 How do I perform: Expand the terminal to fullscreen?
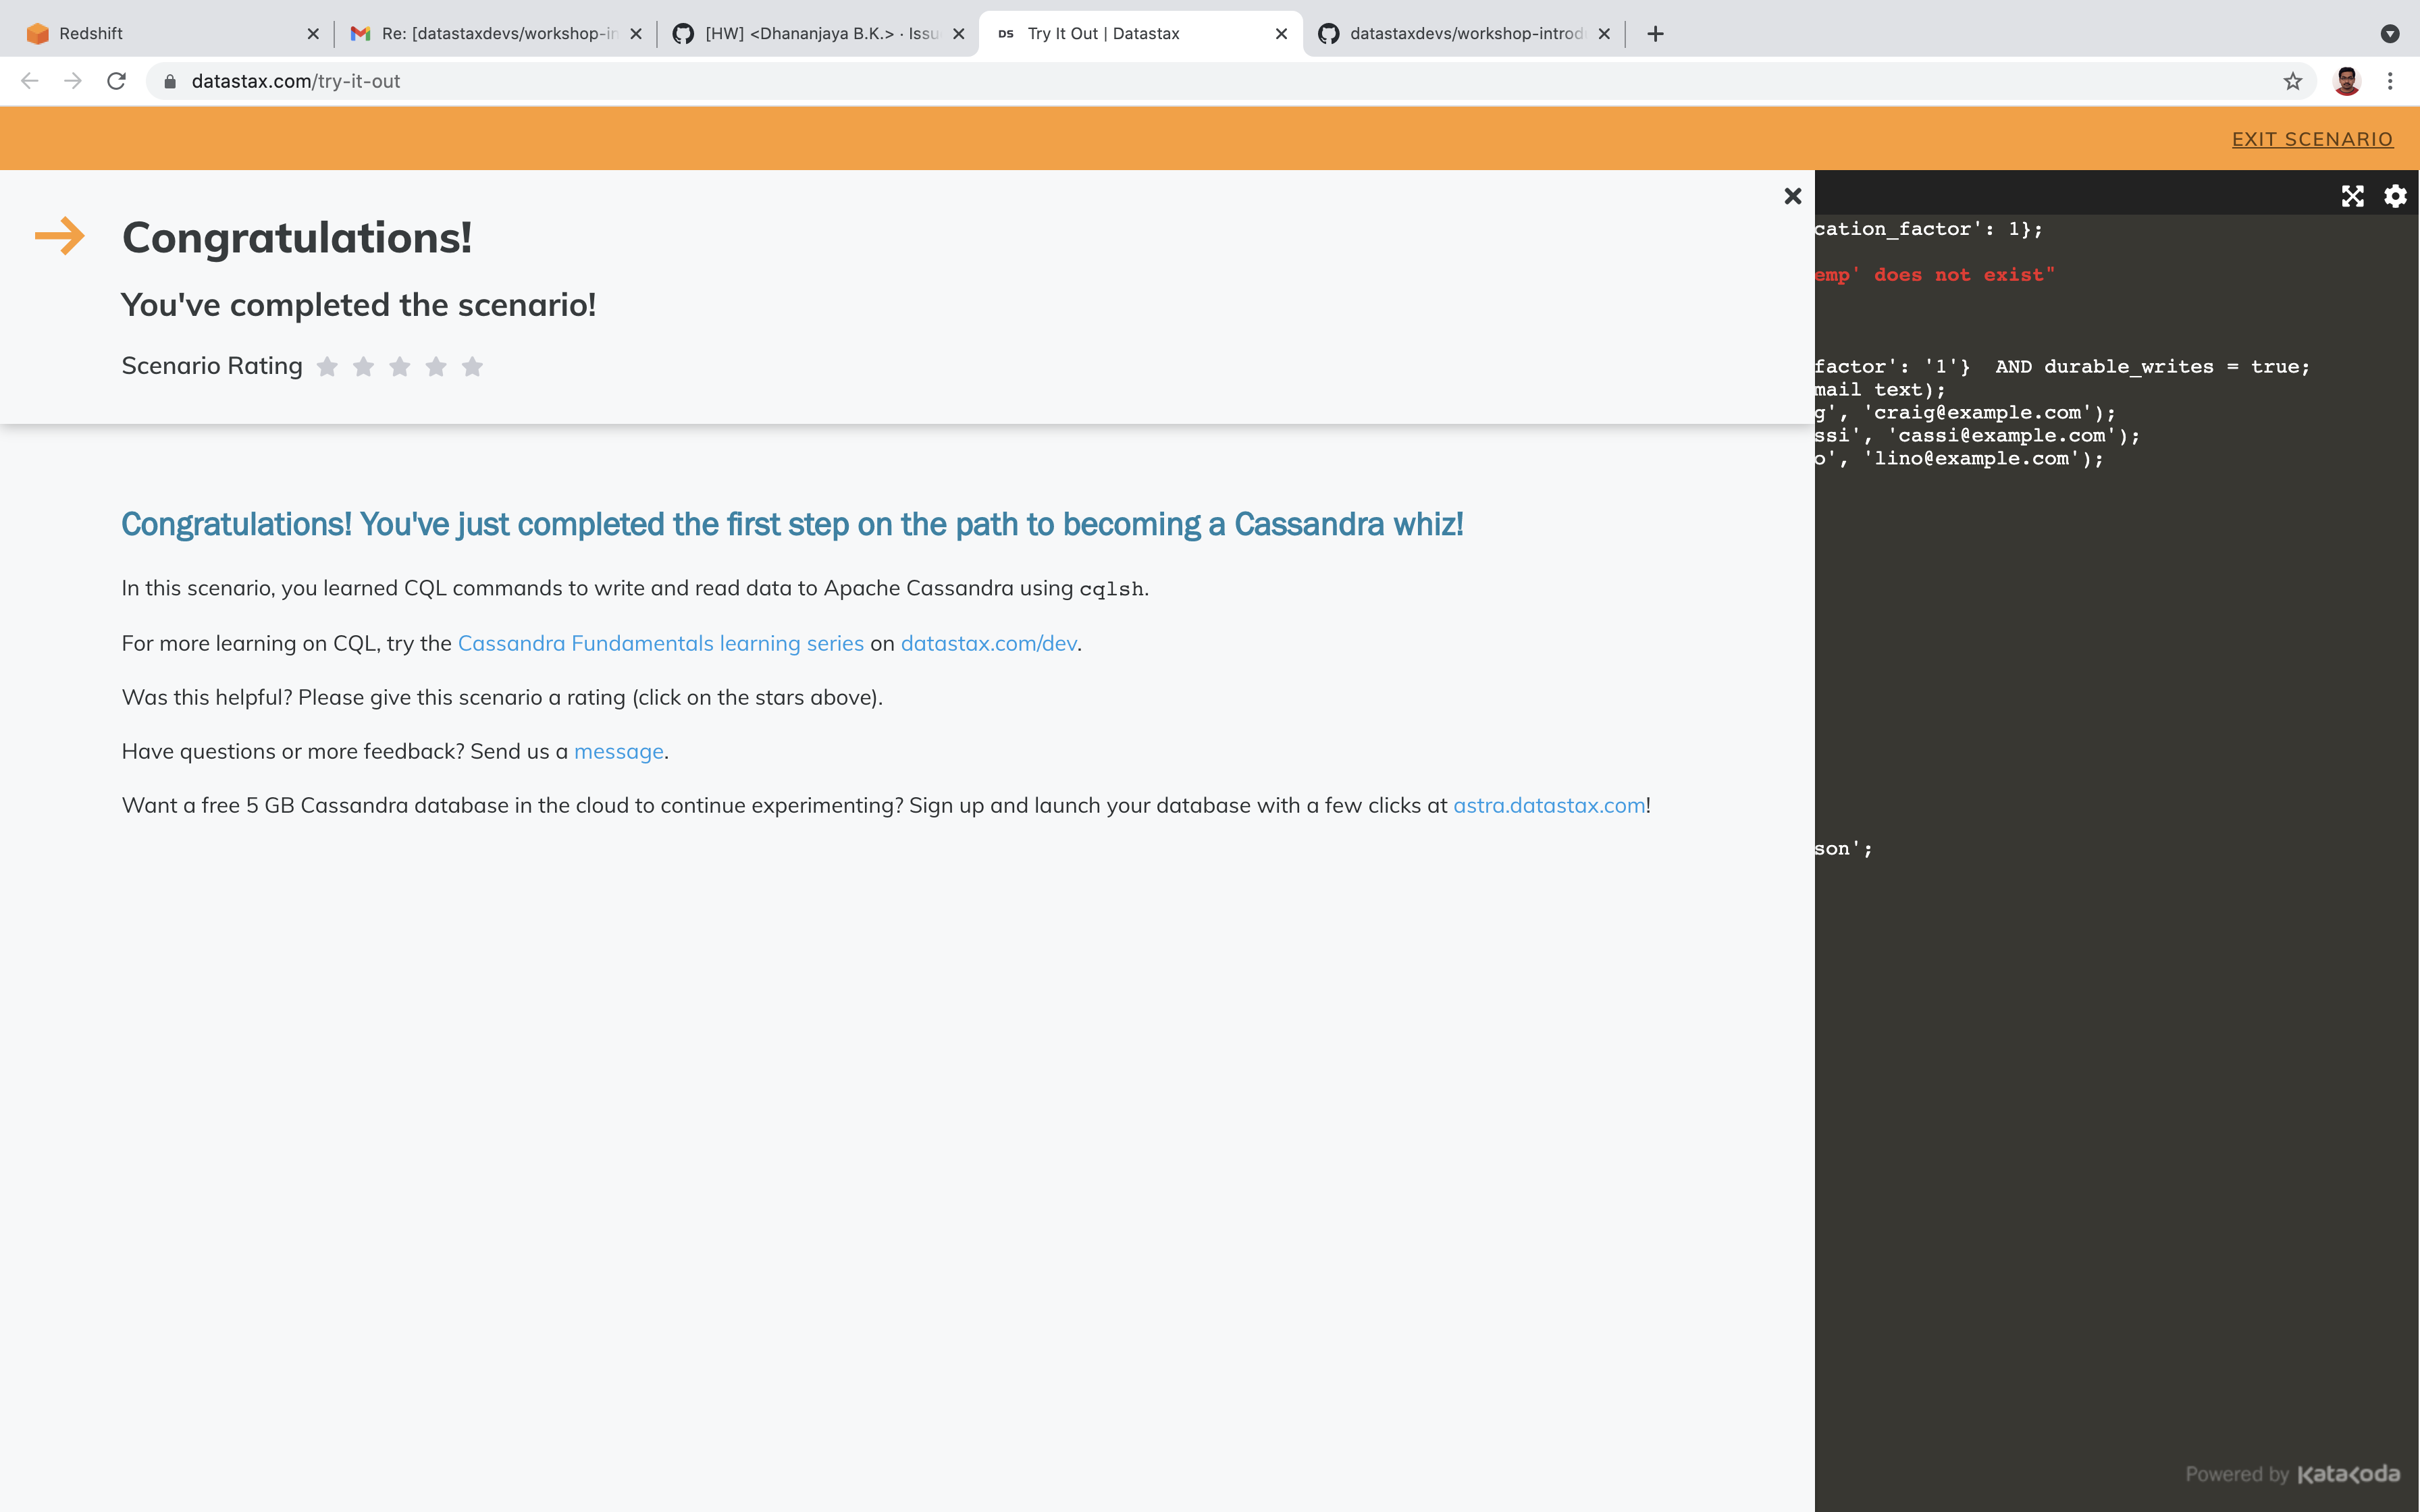point(2353,196)
